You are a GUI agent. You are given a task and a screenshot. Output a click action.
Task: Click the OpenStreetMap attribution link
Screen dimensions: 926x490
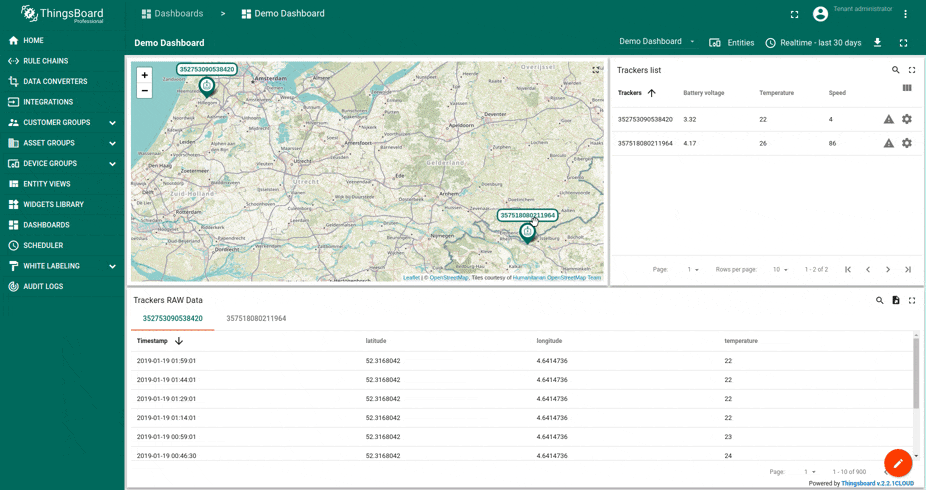[449, 278]
